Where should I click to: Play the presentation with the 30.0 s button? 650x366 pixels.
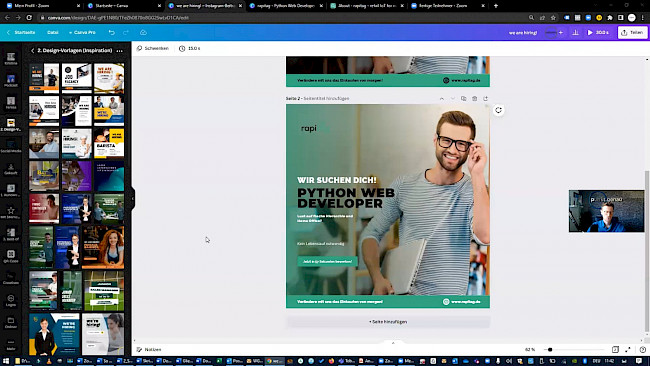coord(598,32)
